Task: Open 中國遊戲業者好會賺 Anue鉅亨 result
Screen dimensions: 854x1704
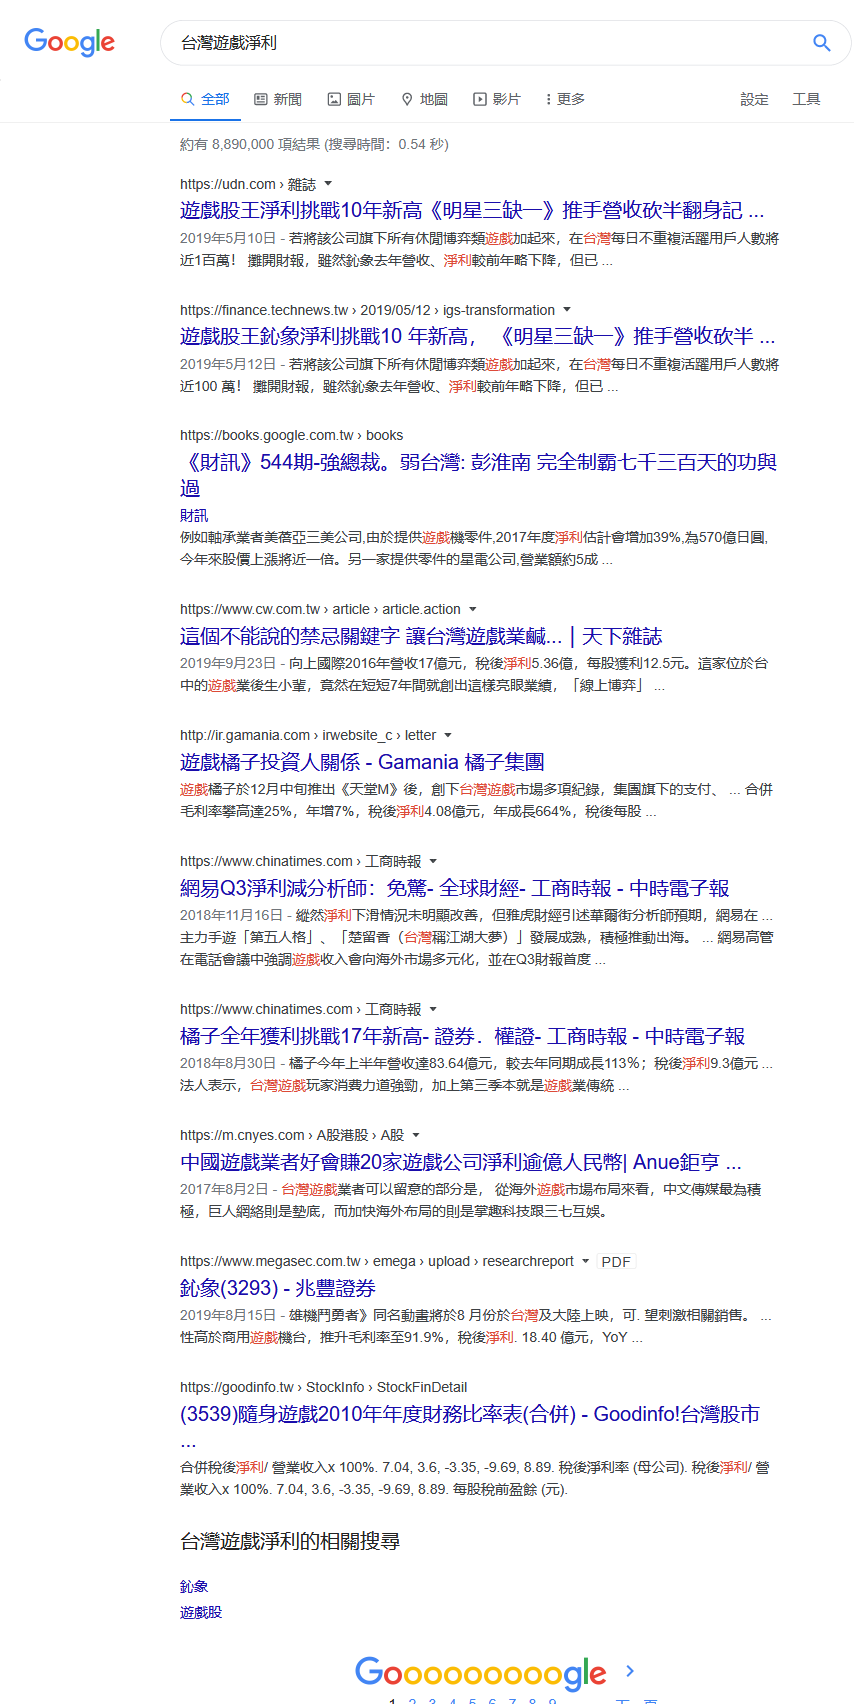Action: pos(461,1162)
